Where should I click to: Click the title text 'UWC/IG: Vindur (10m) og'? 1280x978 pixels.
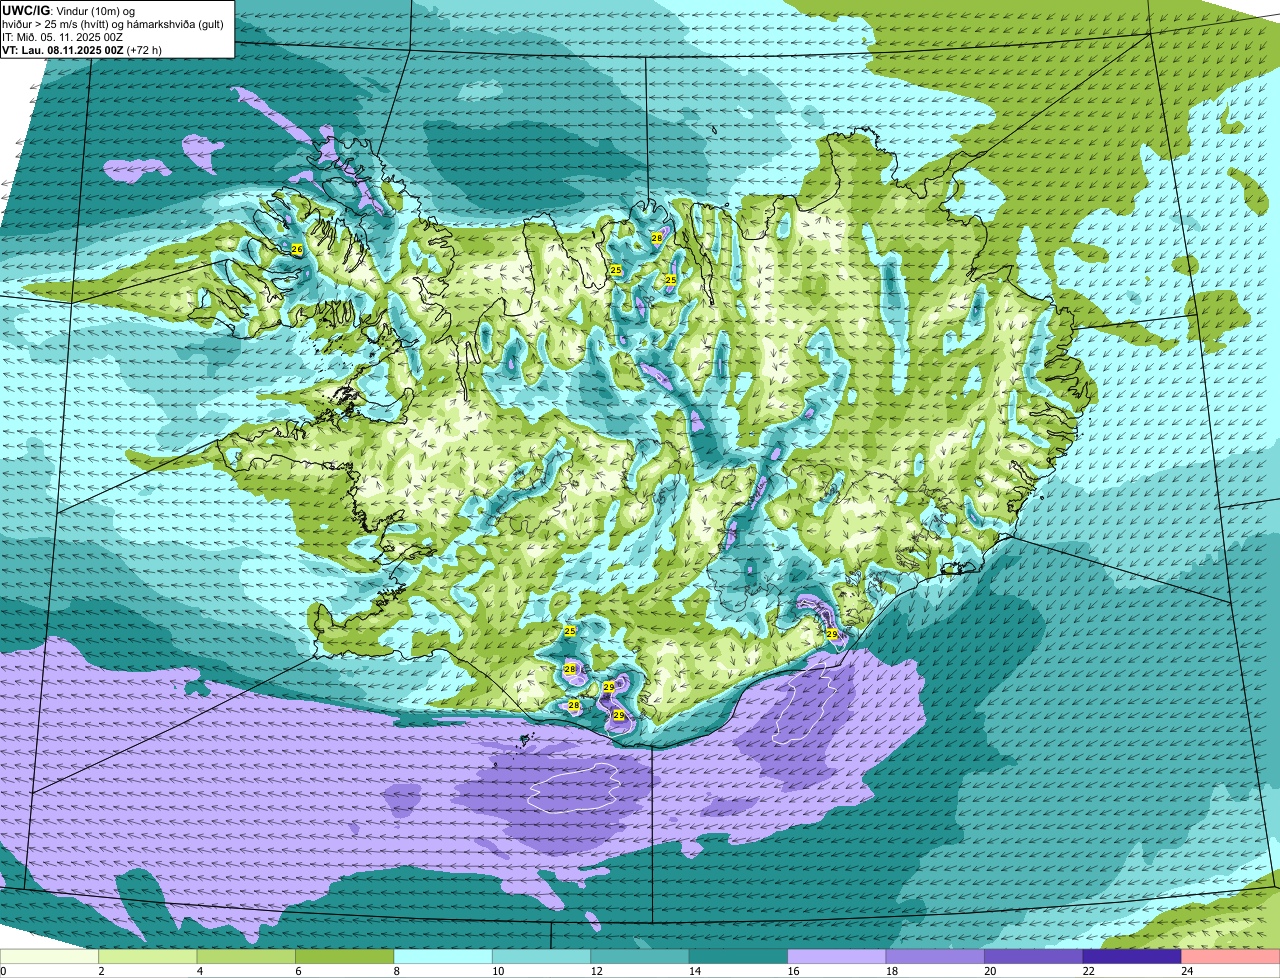pyautogui.click(x=69, y=11)
